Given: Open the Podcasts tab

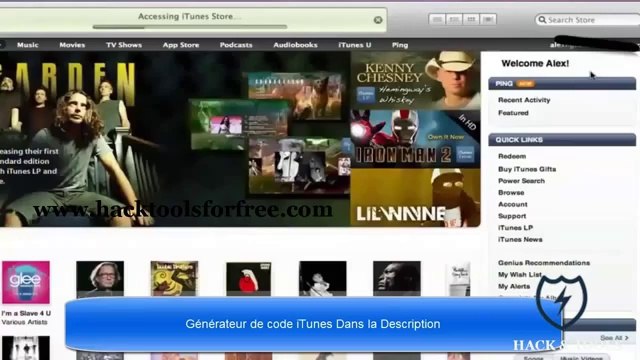Looking at the screenshot, I should (236, 45).
